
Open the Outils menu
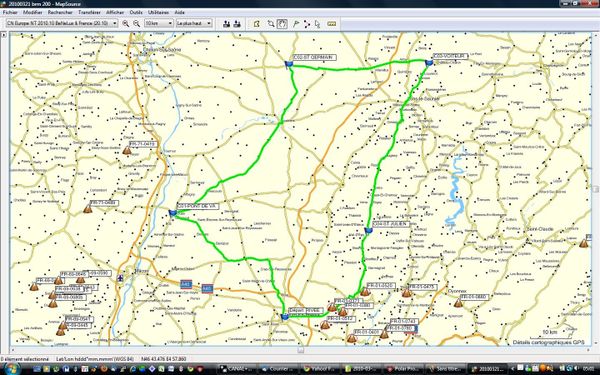click(136, 12)
